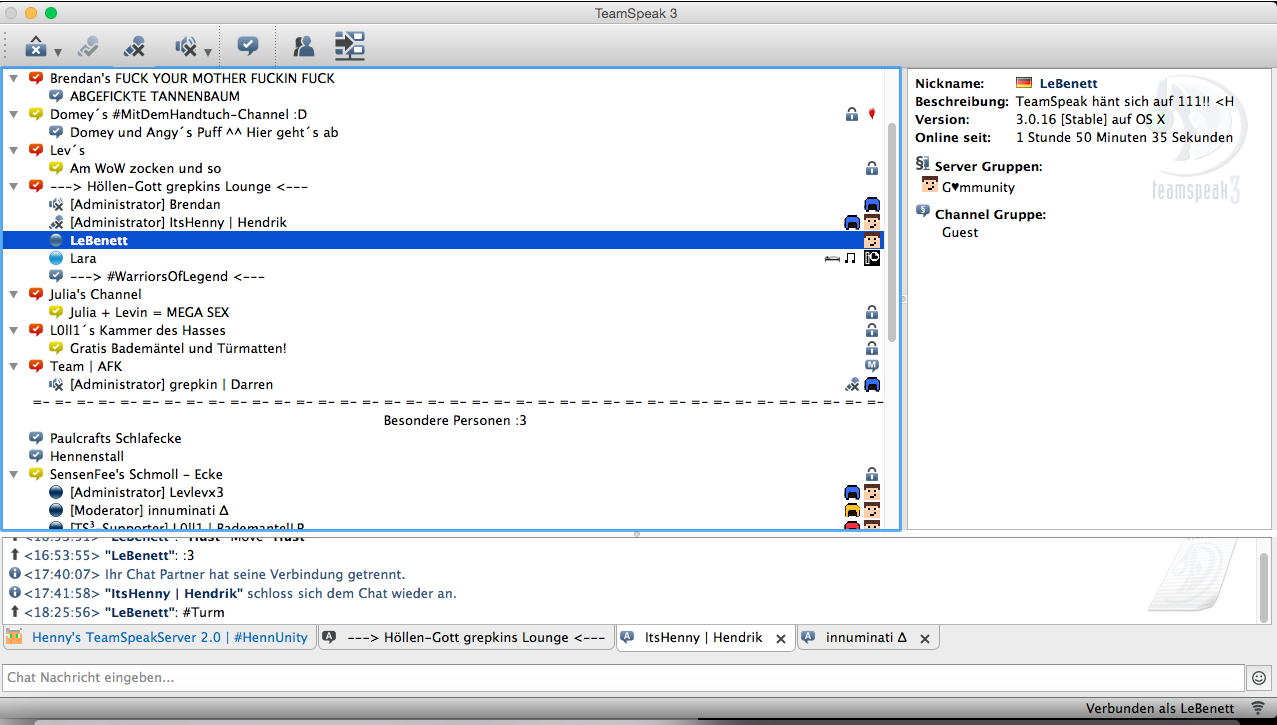Image resolution: width=1277 pixels, height=725 pixels.
Task: Click red pin icon on Domey´s channel row
Action: (871, 114)
